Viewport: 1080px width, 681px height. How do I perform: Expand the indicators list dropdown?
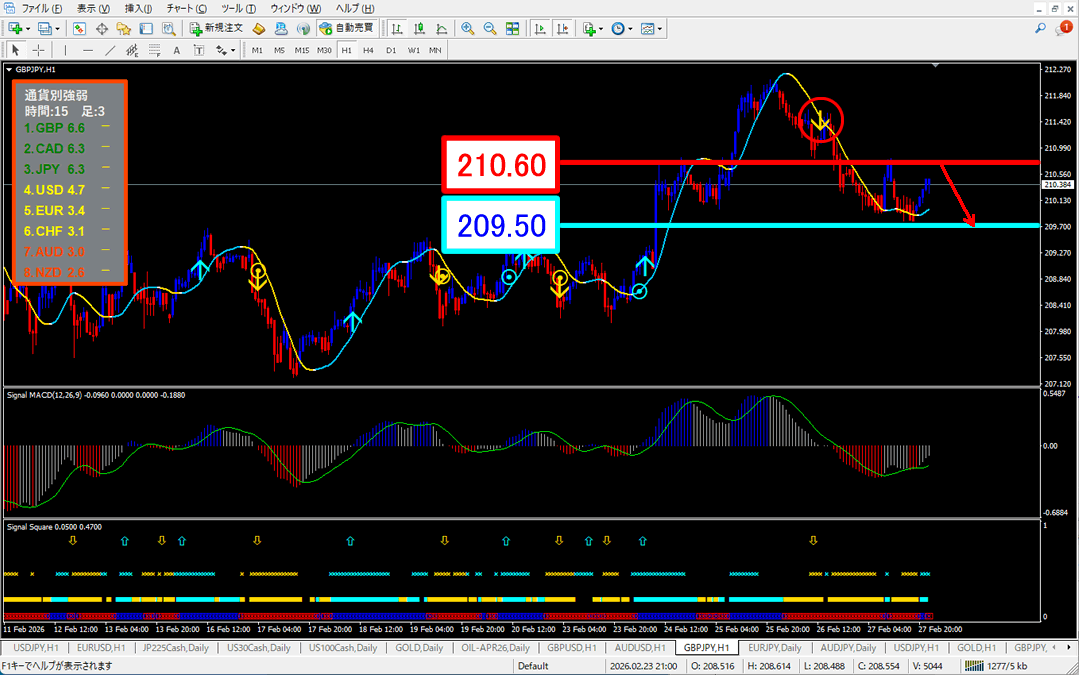[602, 28]
